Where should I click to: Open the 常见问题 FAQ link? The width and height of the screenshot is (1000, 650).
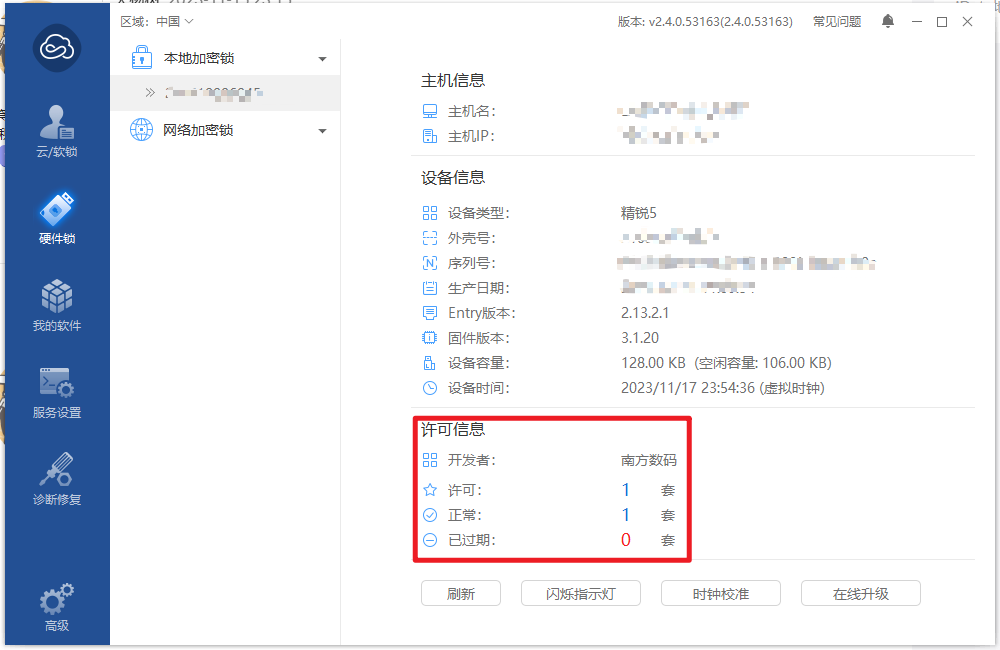837,21
